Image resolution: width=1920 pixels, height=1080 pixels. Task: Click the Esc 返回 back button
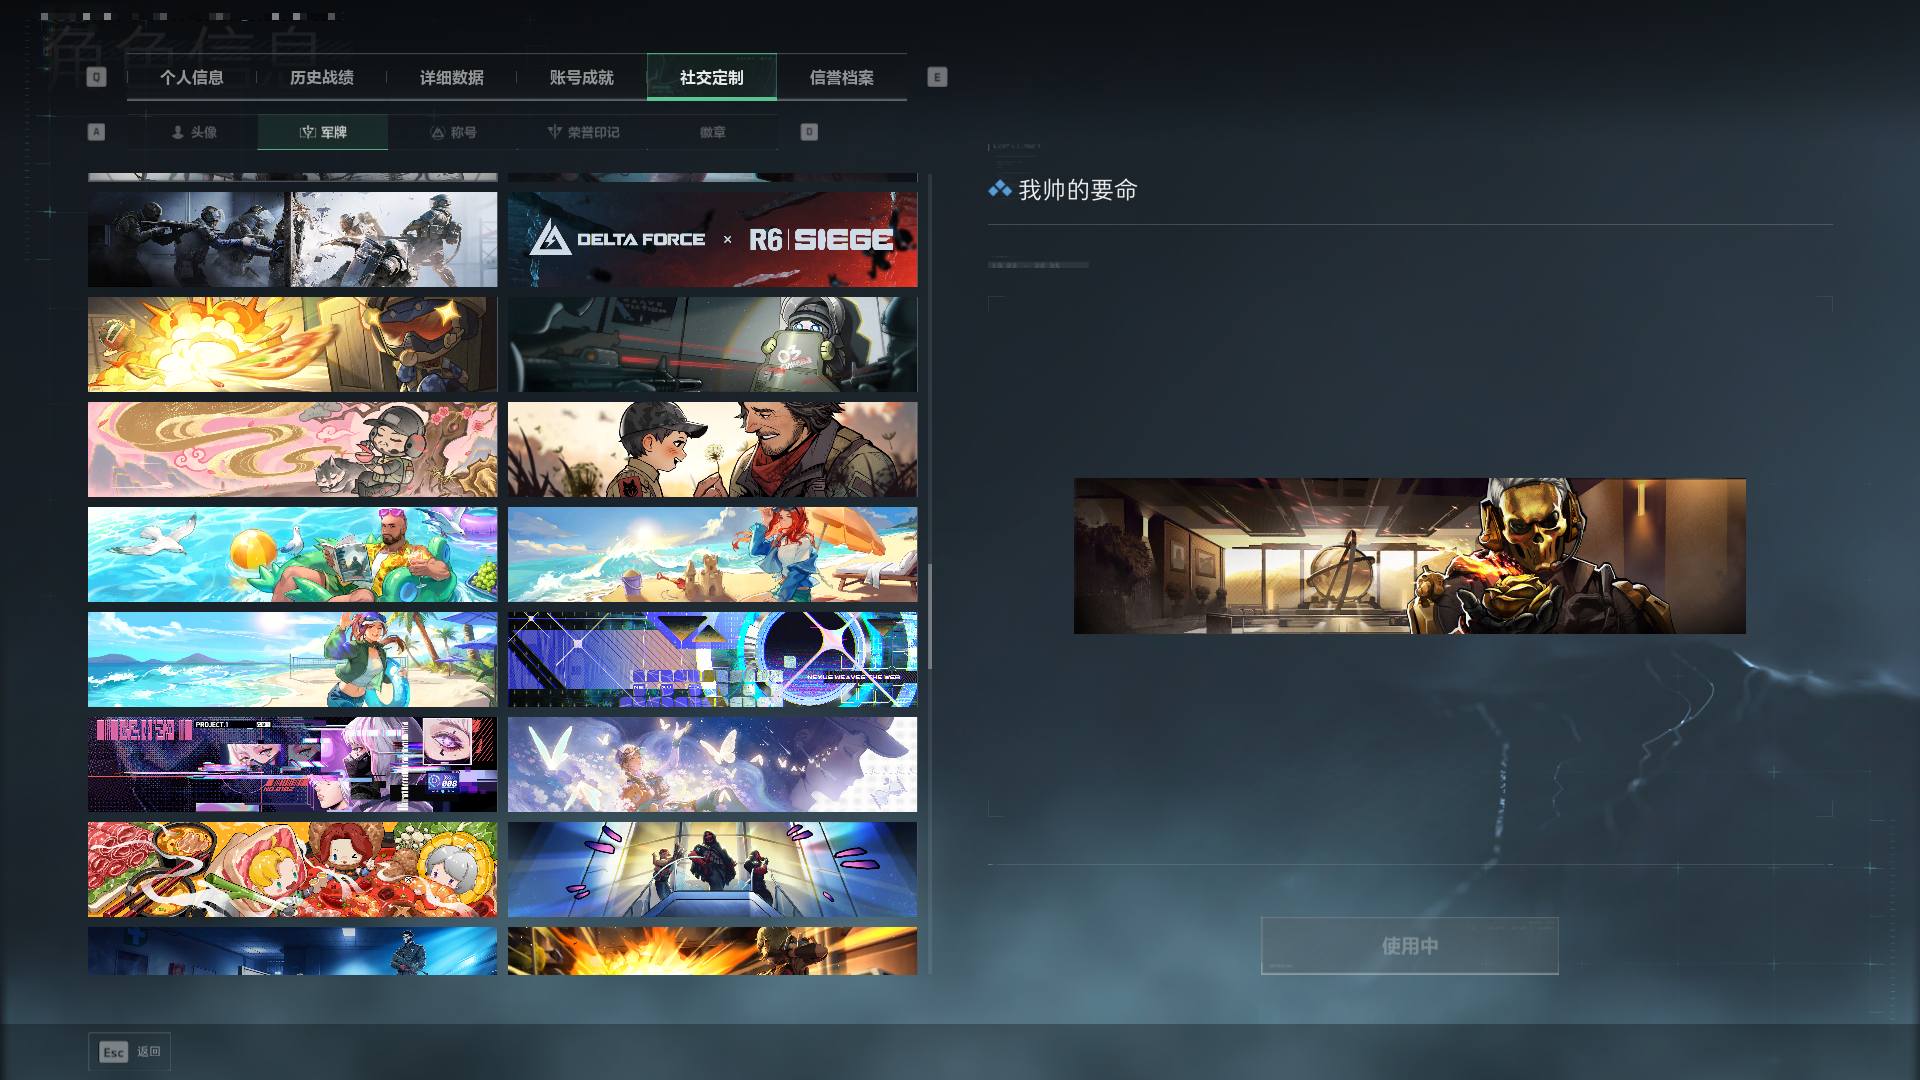coord(129,1052)
